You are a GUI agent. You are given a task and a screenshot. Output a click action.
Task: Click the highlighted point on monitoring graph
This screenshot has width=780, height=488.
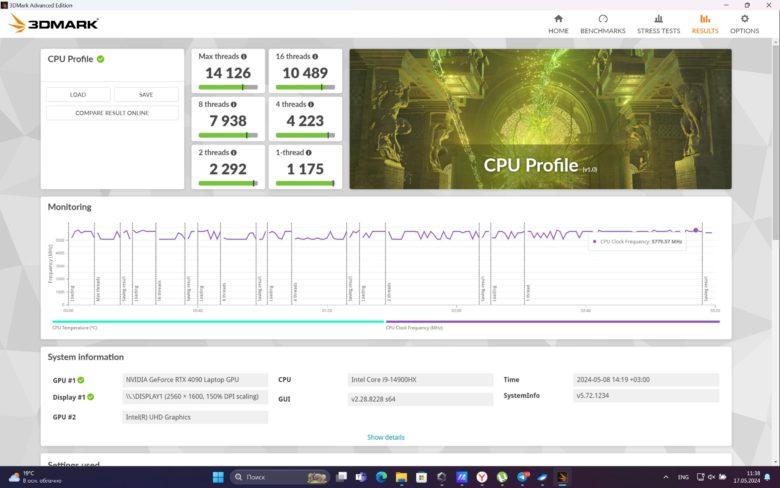click(x=695, y=230)
